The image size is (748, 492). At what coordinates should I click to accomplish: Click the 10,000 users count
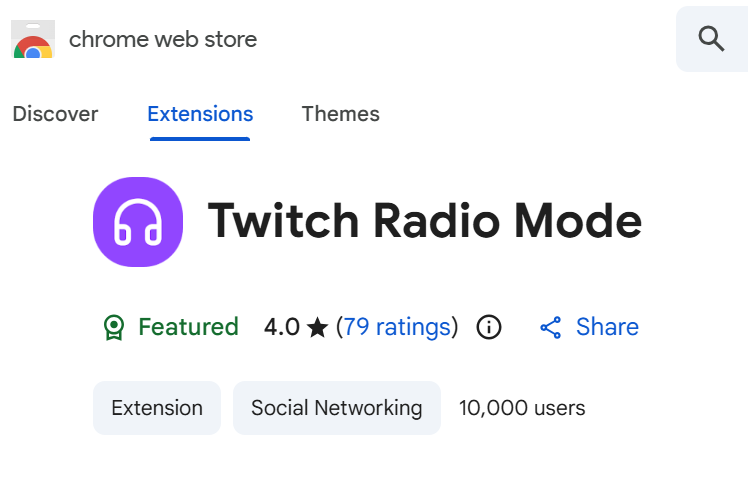click(x=522, y=408)
